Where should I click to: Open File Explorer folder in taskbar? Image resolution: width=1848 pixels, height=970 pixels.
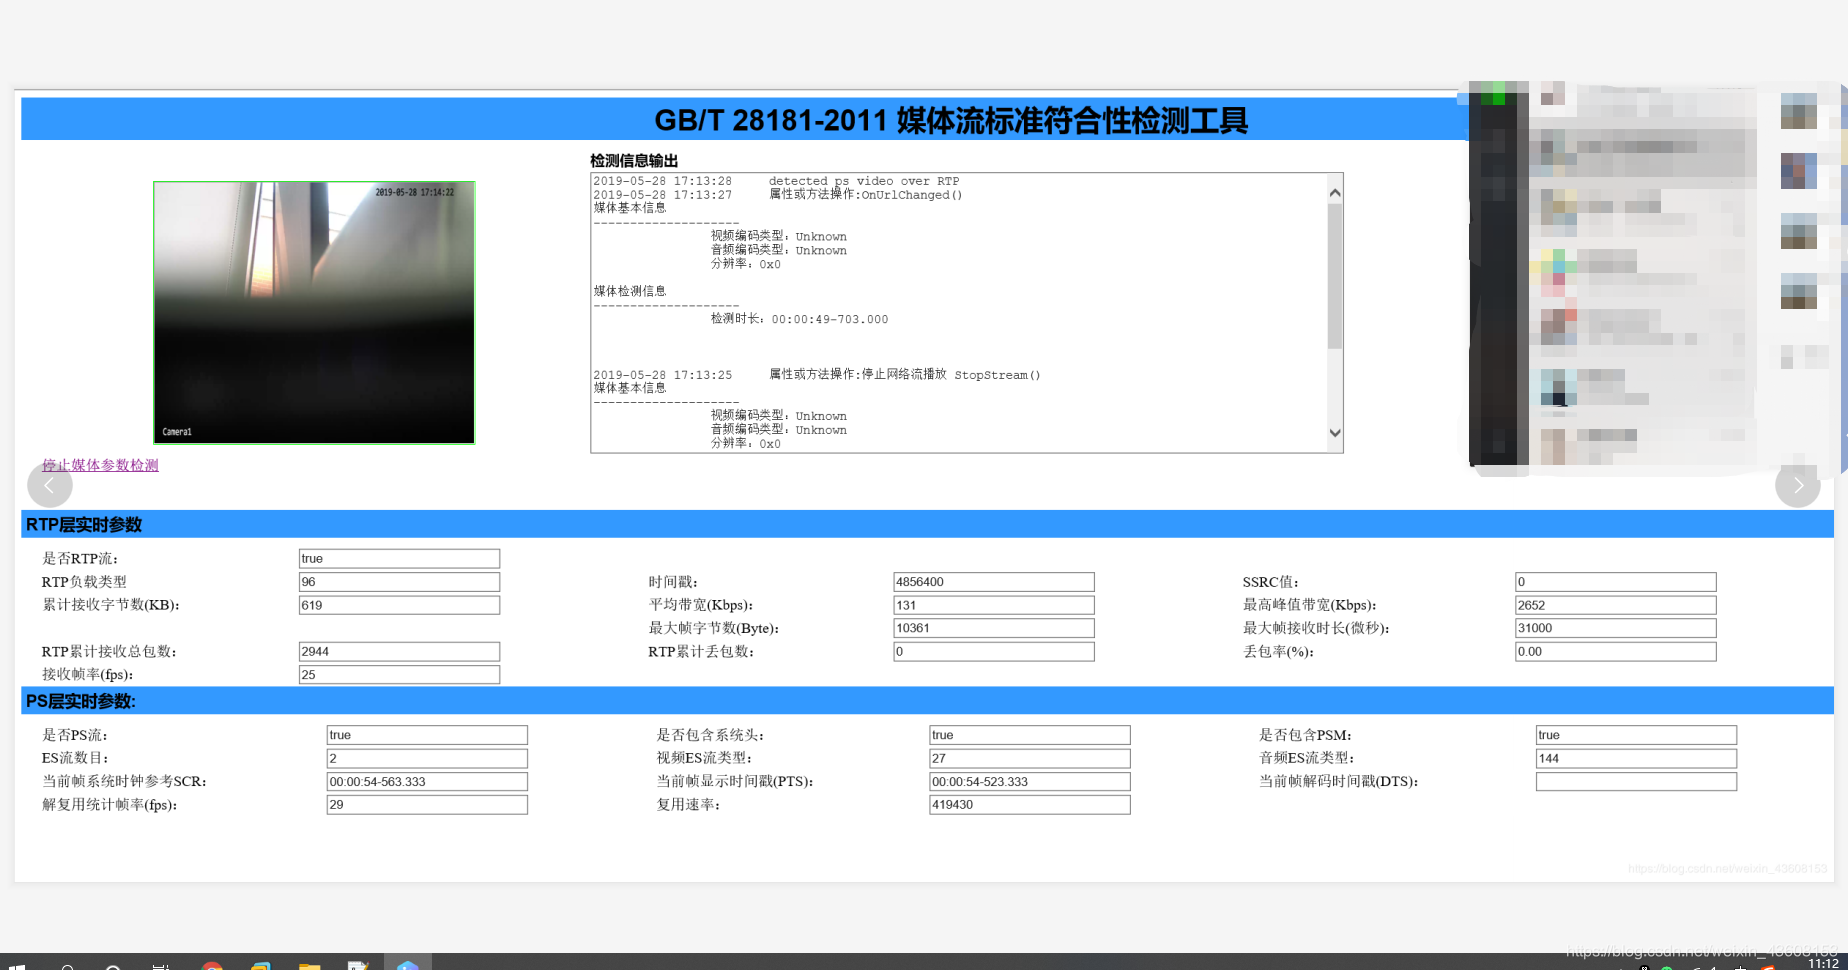(310, 966)
